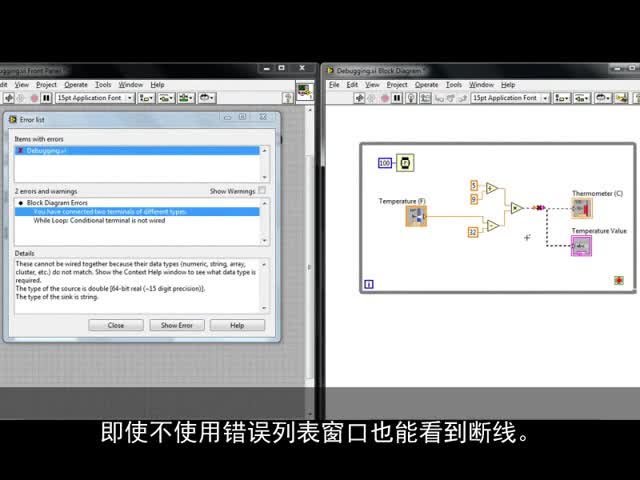The image size is (640, 480).
Task: Open Edit menu in Block Diagram window
Action: (x=352, y=84)
